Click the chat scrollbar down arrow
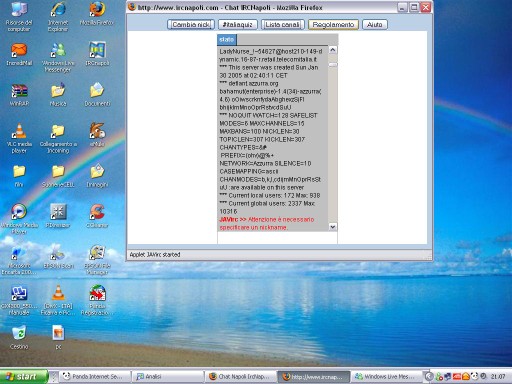This screenshot has width=512, height=384. click(333, 227)
